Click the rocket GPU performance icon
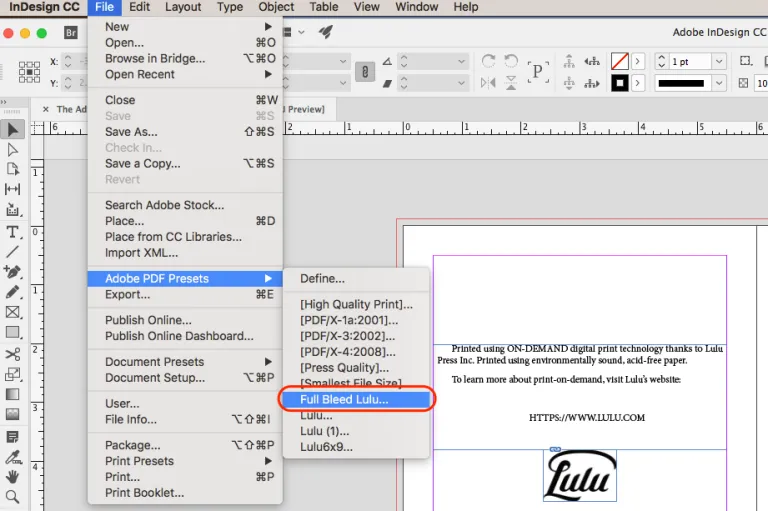The image size is (768, 511). [x=326, y=32]
